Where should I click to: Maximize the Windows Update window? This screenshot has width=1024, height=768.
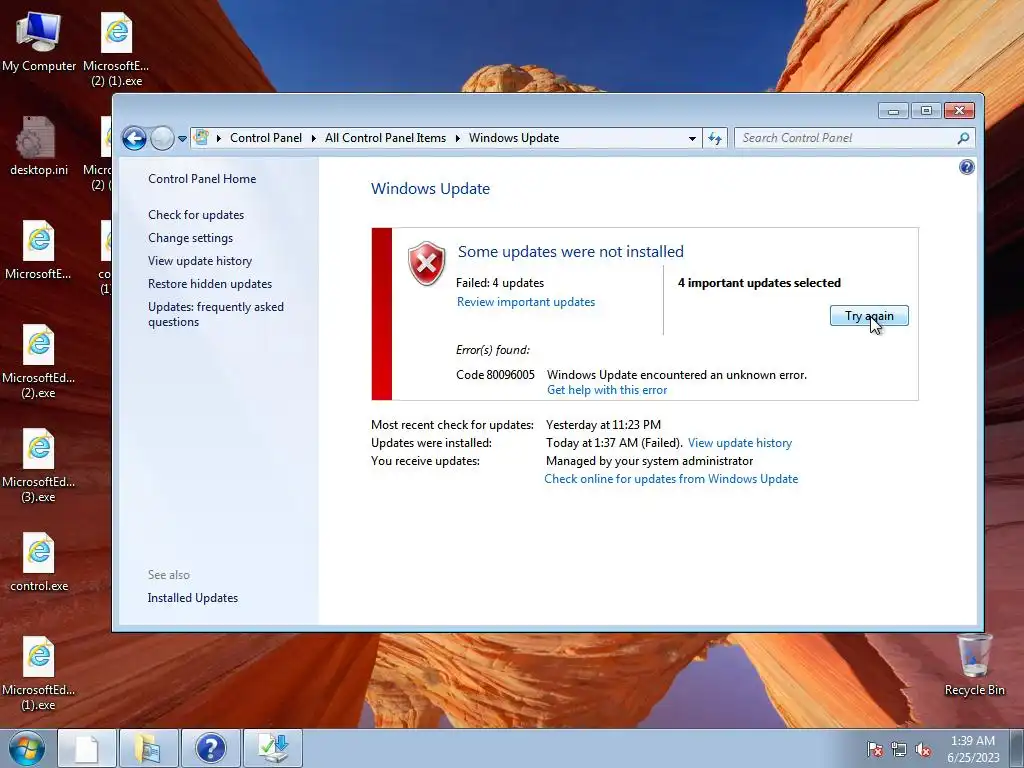tap(926, 111)
